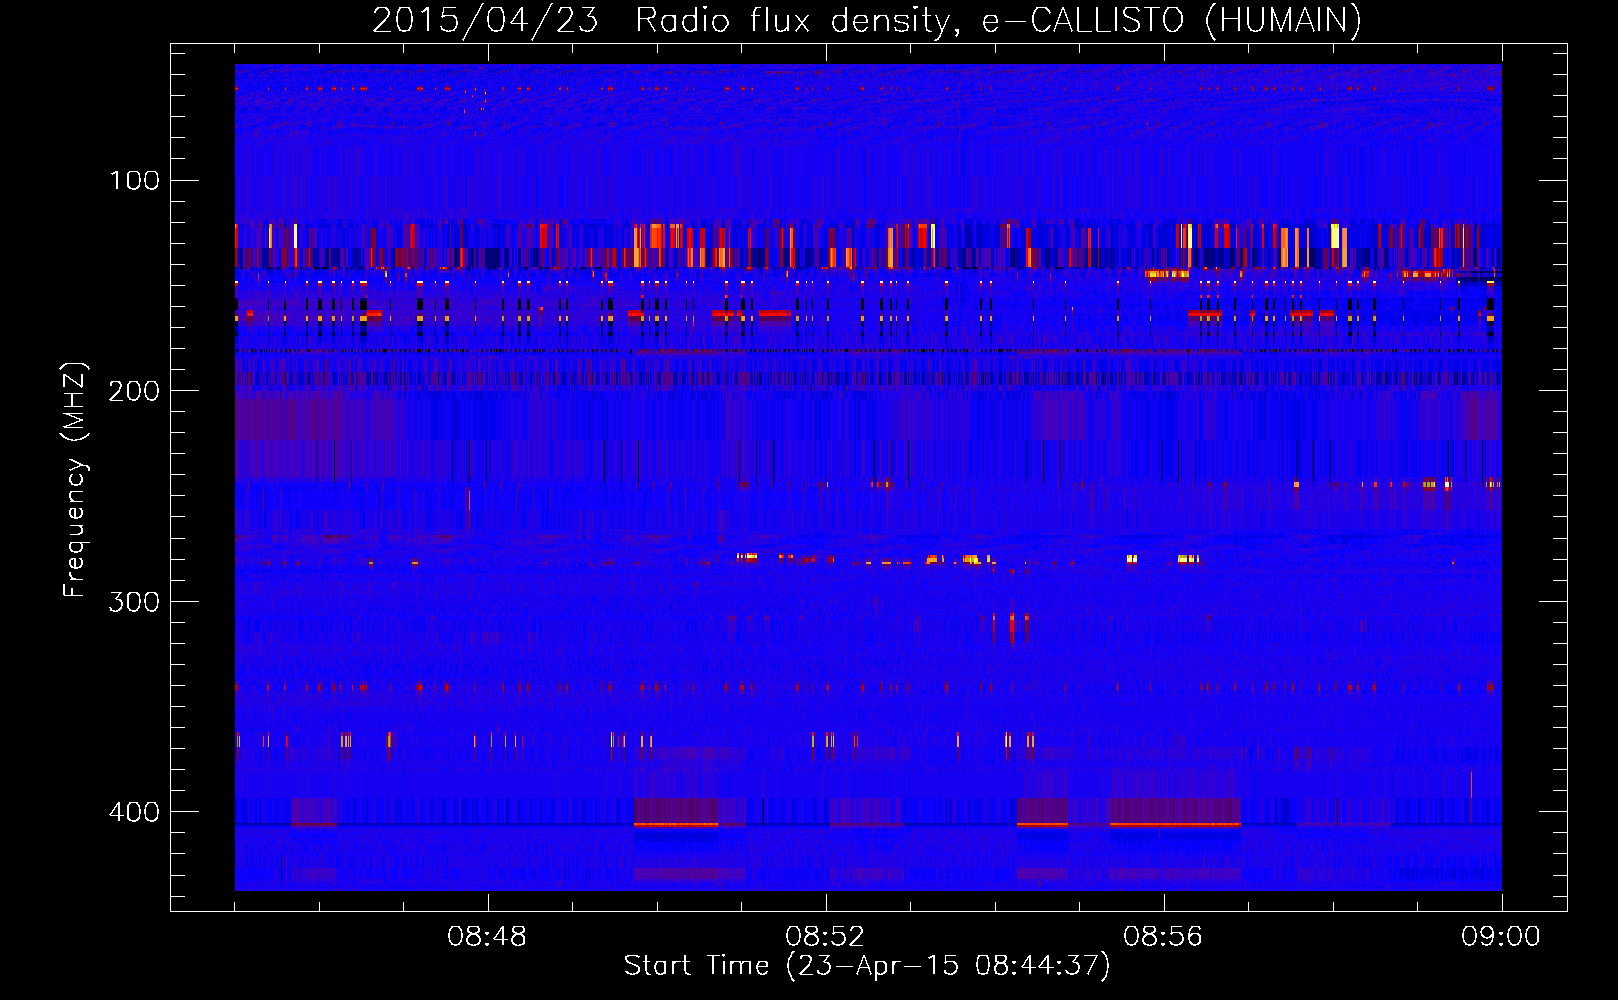
Task: Click the 400 frequency tick label
Action: pos(134,811)
